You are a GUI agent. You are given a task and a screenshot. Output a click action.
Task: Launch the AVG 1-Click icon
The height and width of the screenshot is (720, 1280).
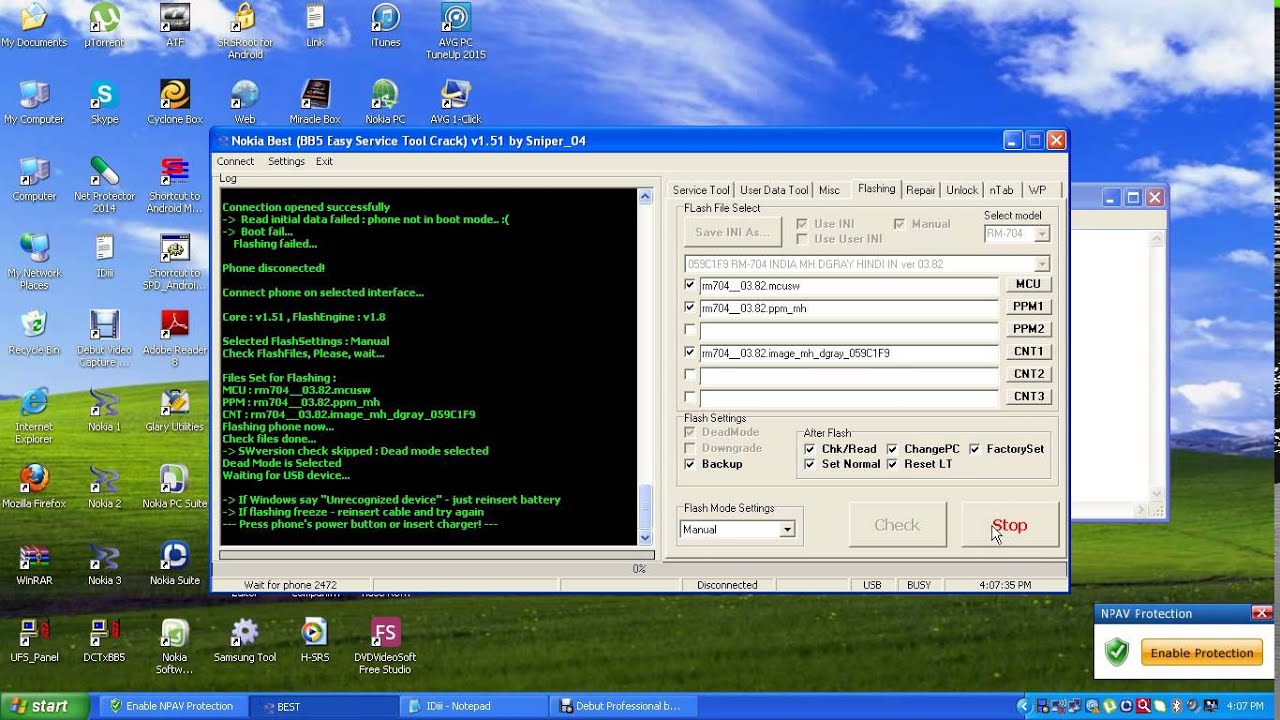coord(456,102)
